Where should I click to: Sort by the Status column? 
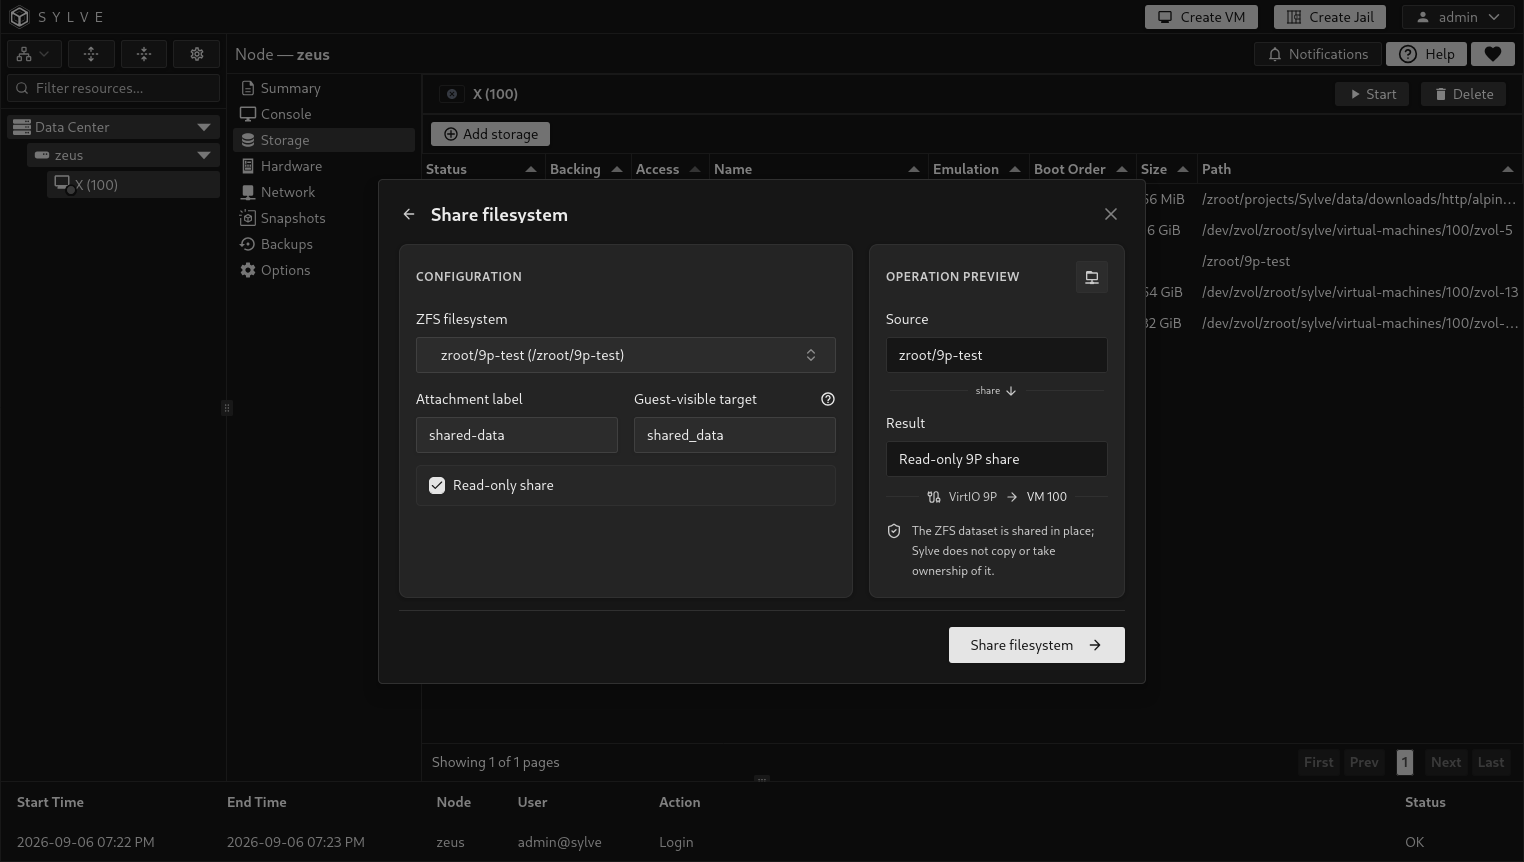482,169
